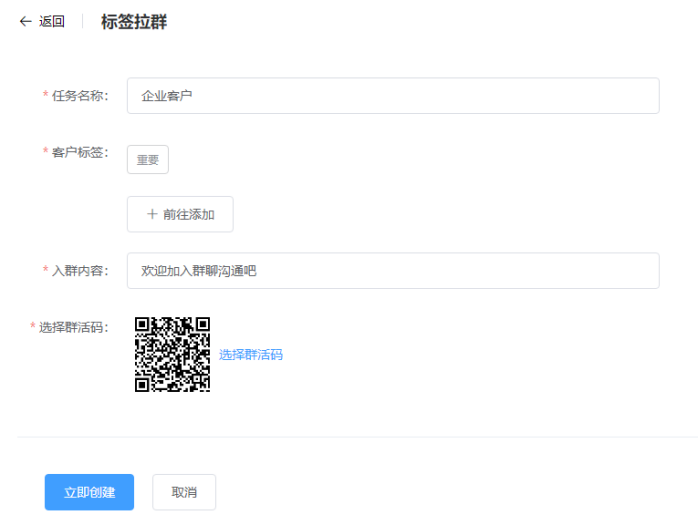Click the 标签拉群 page title
This screenshot has width=698, height=526.
coord(134,22)
